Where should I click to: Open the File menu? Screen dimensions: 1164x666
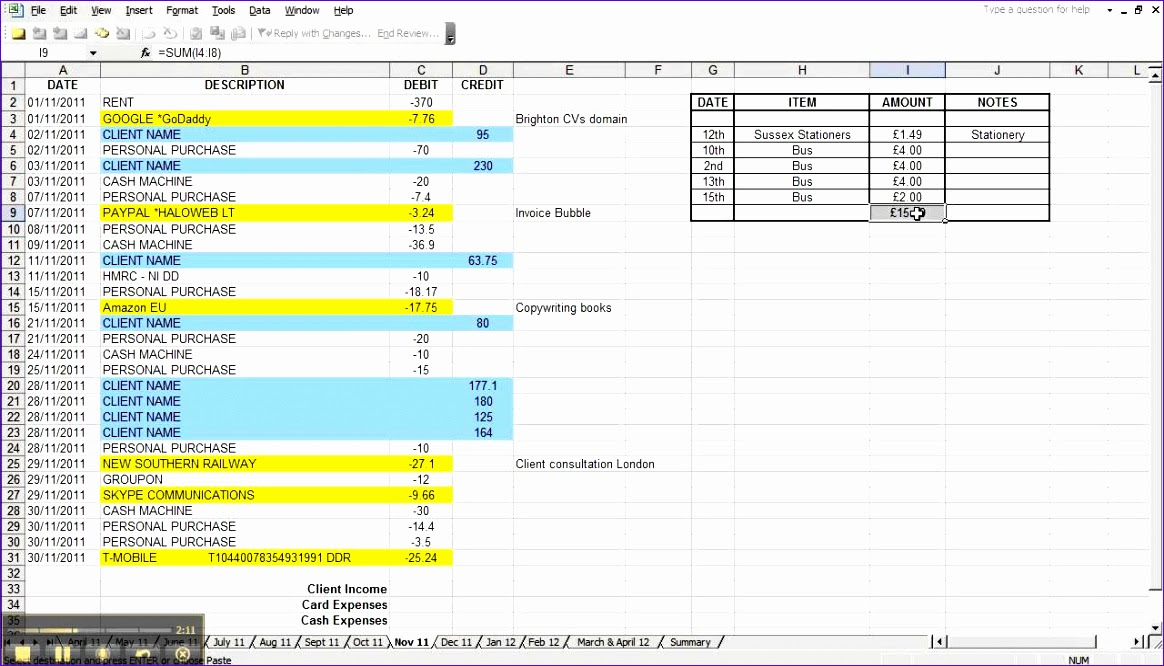pos(38,10)
